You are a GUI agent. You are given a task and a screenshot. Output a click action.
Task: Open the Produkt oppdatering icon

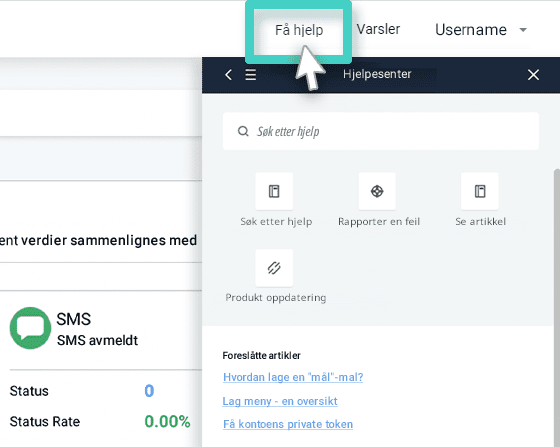[274, 268]
